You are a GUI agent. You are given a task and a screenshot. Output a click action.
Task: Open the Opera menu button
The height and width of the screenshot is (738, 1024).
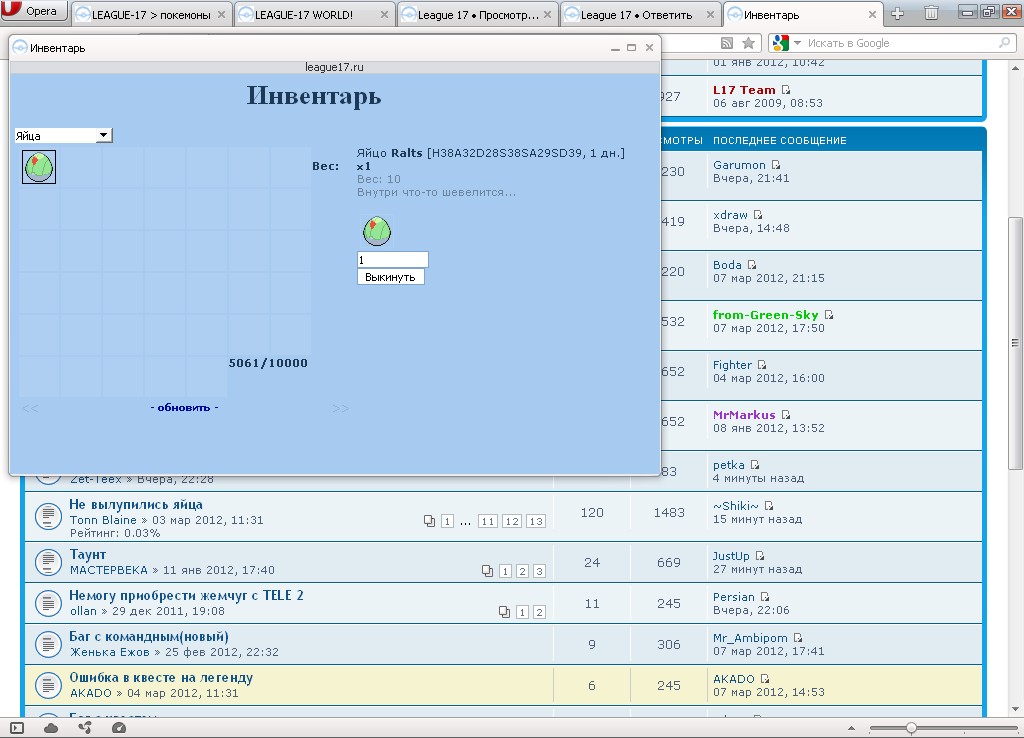[x=34, y=10]
